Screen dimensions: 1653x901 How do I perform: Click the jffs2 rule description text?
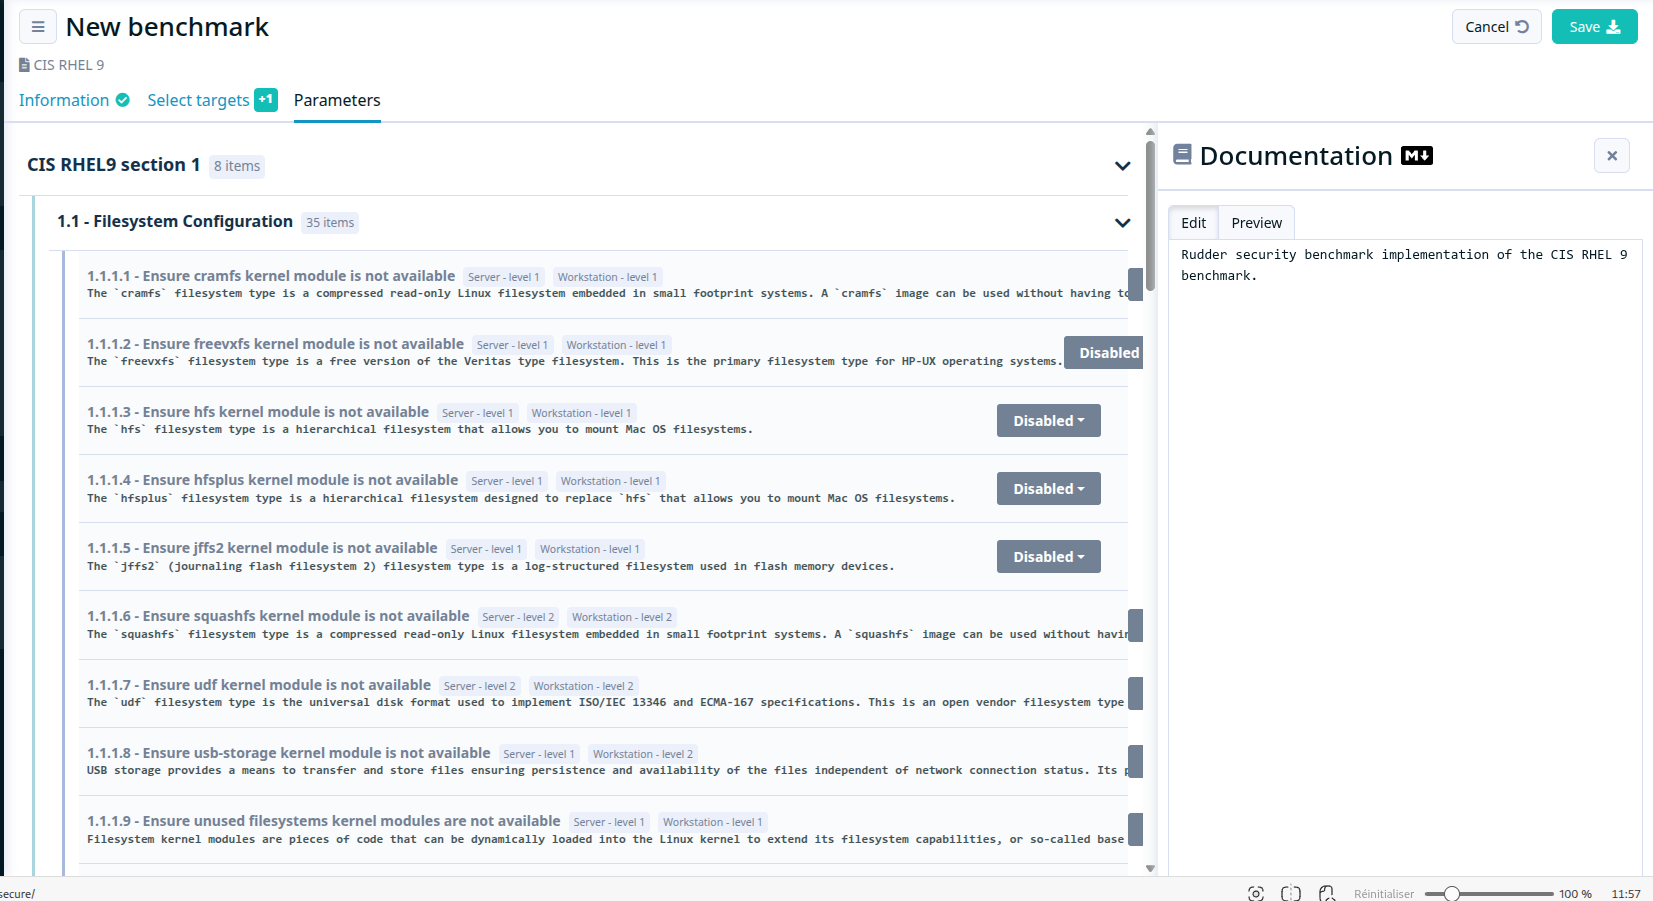click(x=490, y=567)
